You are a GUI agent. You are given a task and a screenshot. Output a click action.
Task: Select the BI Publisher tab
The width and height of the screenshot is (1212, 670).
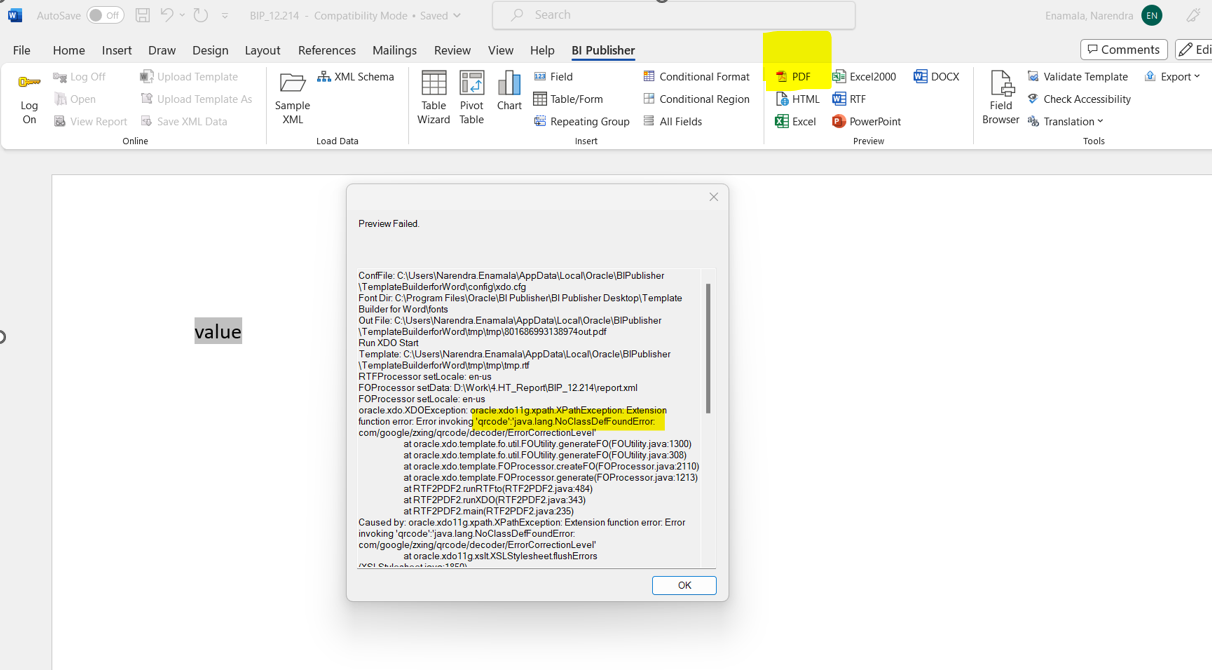tap(603, 50)
